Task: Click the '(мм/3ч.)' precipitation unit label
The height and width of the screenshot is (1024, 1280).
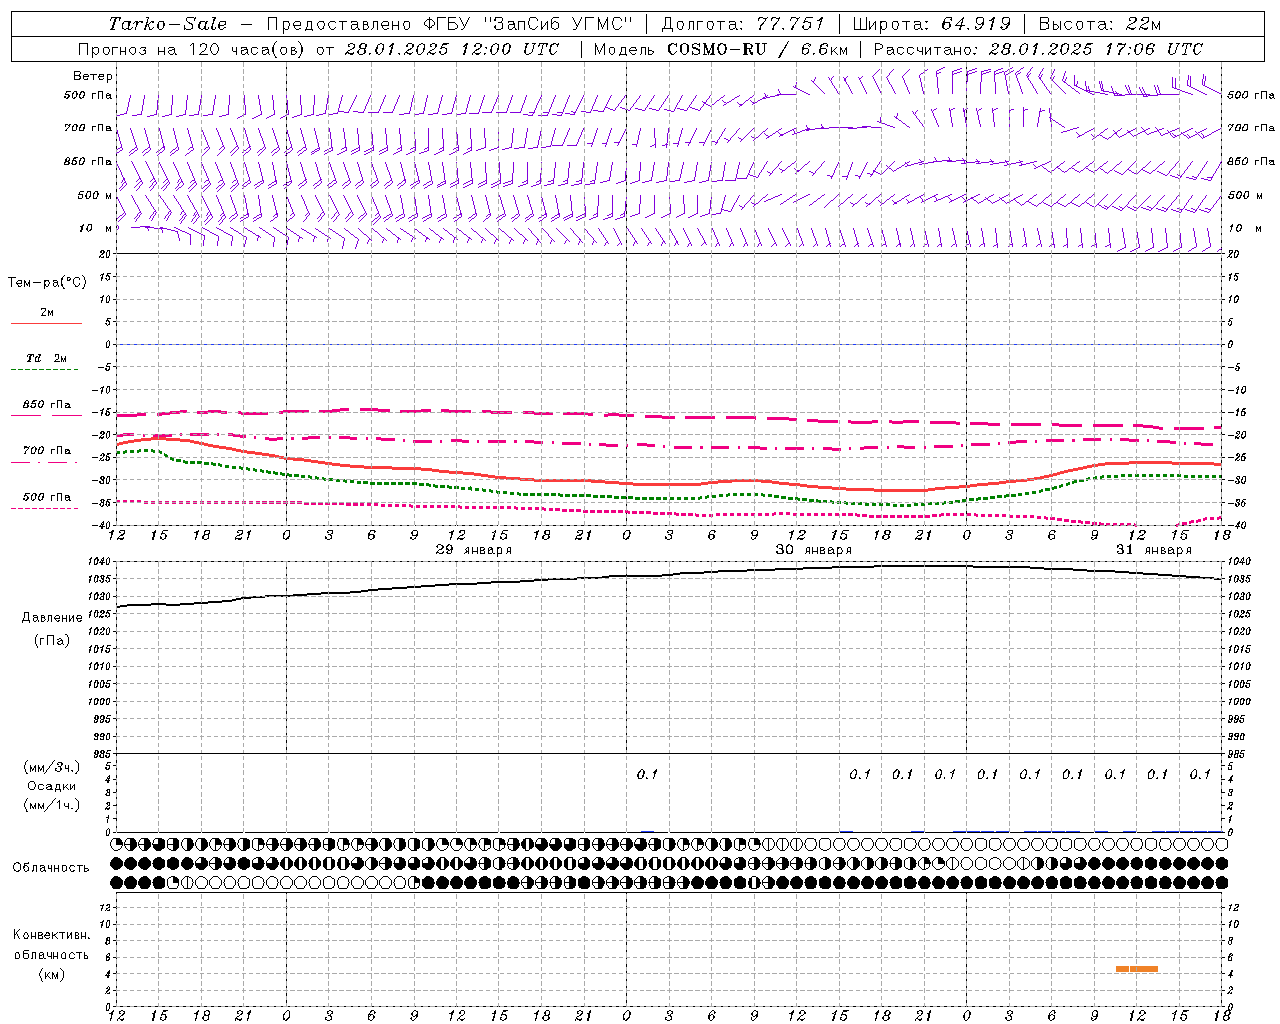Action: point(52,767)
